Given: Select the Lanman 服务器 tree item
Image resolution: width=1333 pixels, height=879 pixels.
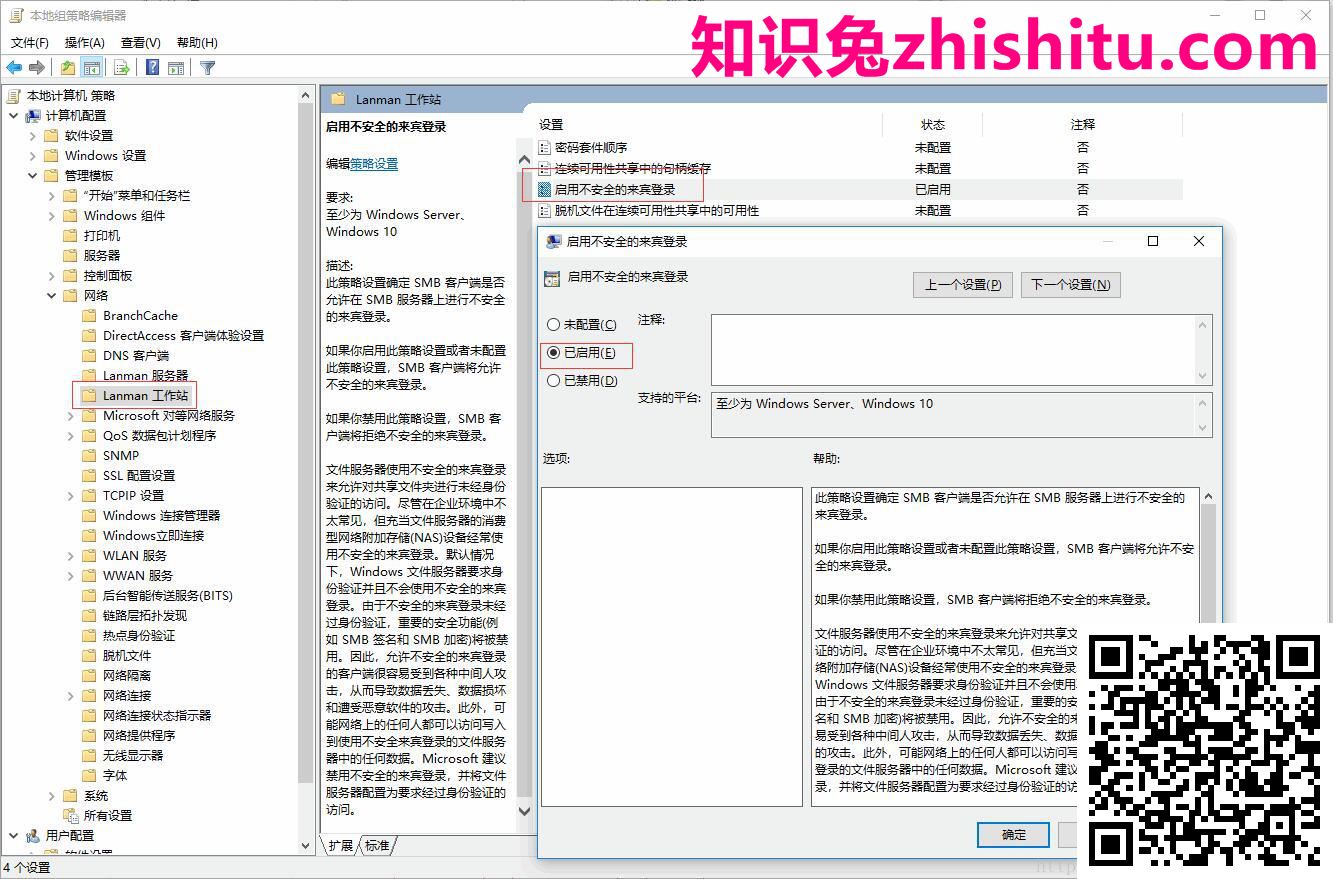Looking at the screenshot, I should tap(145, 375).
